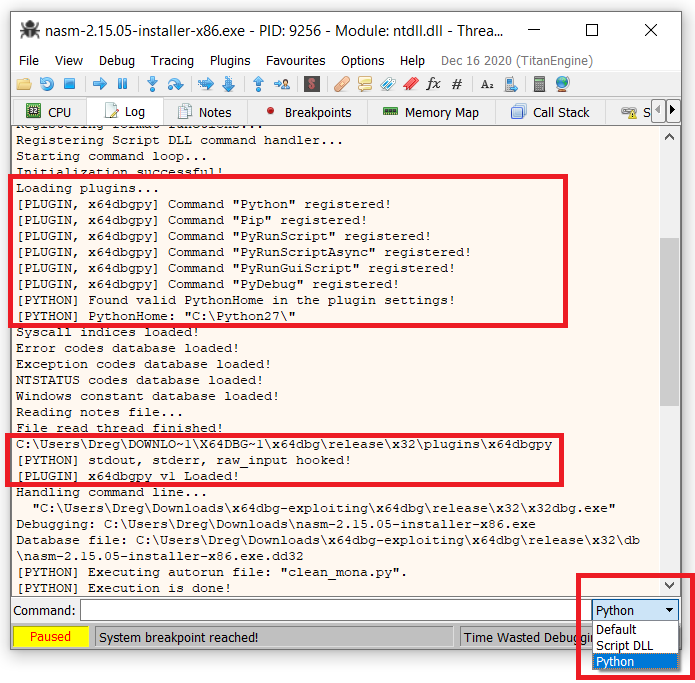This screenshot has width=695, height=683.
Task: Run the program with the arrow icon
Action: [100, 84]
